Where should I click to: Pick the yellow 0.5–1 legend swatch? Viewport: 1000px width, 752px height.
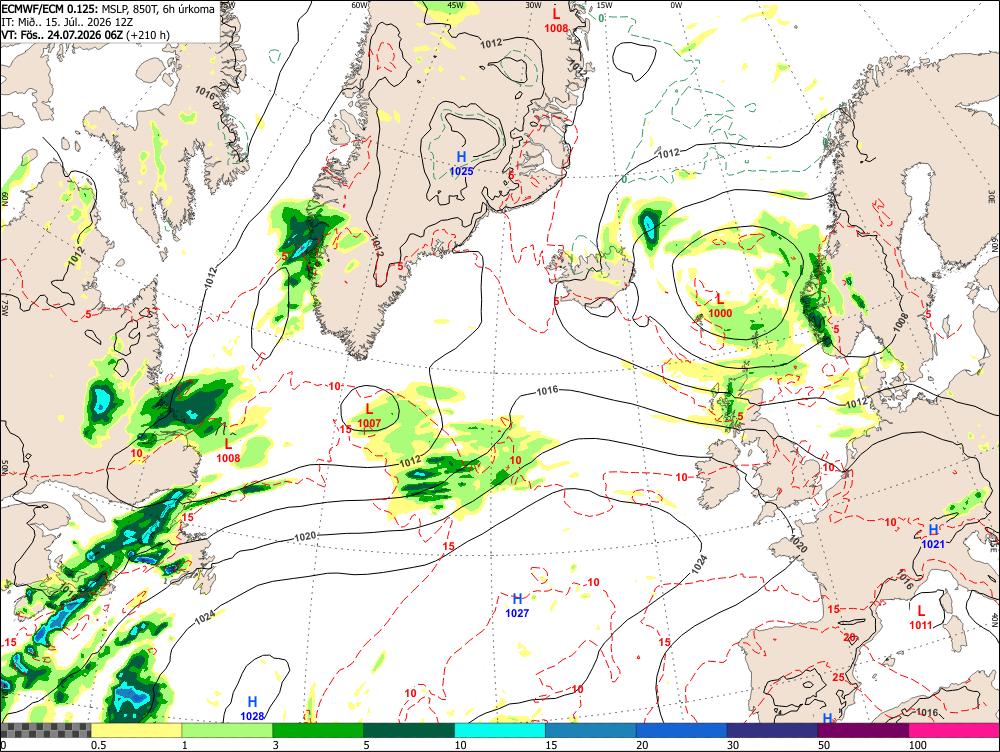[136, 730]
